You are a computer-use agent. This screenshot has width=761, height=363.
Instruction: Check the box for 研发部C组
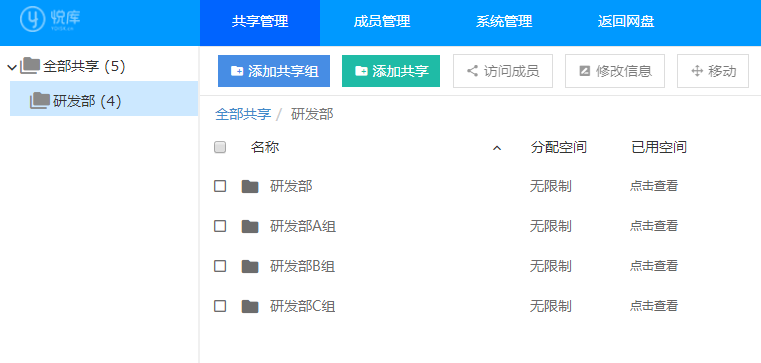tap(220, 306)
